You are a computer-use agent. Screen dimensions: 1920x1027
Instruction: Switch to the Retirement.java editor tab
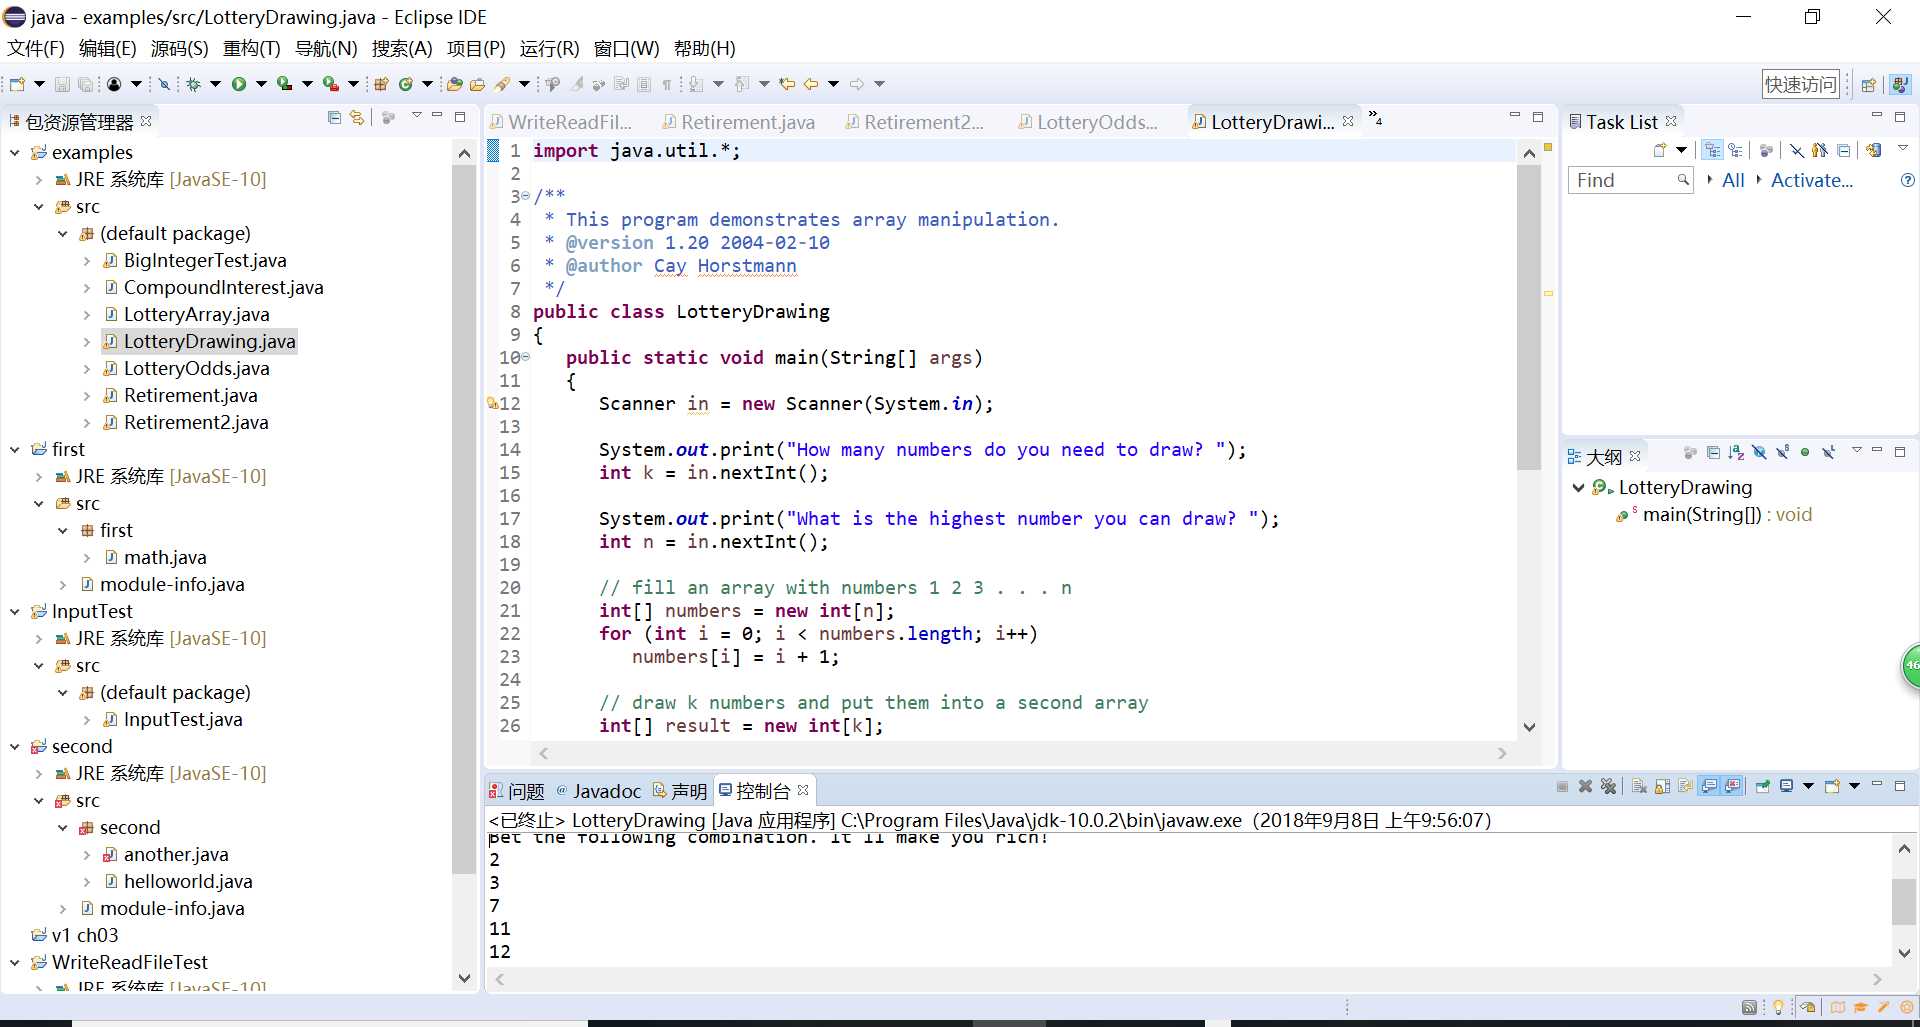click(x=738, y=122)
